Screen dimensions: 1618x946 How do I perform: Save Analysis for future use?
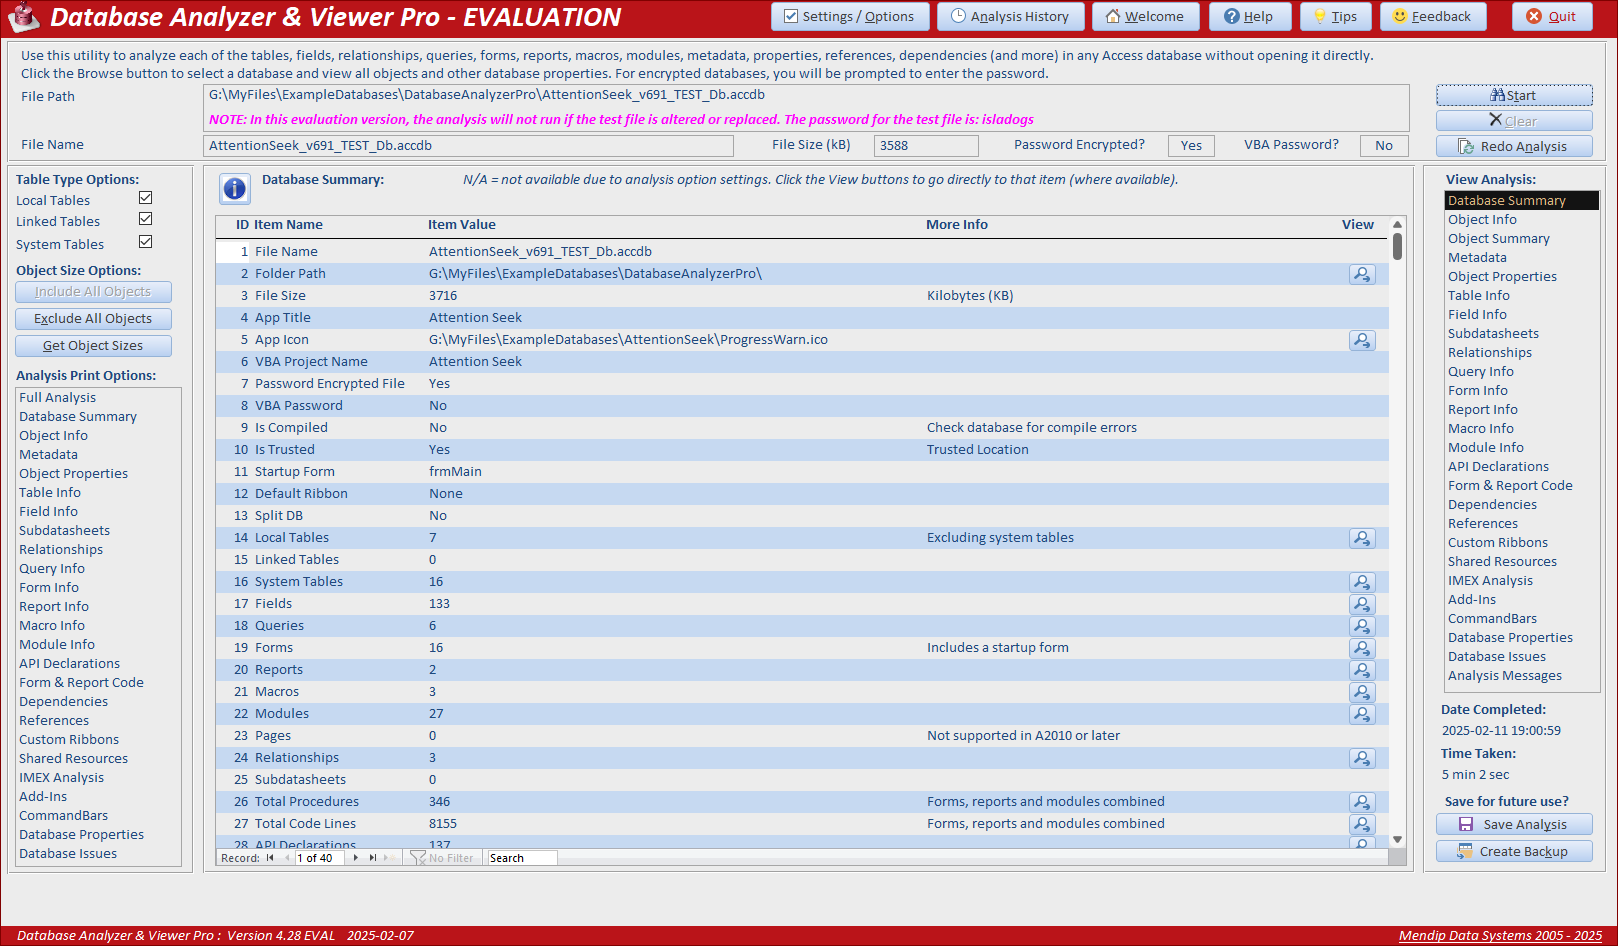[x=1514, y=824]
